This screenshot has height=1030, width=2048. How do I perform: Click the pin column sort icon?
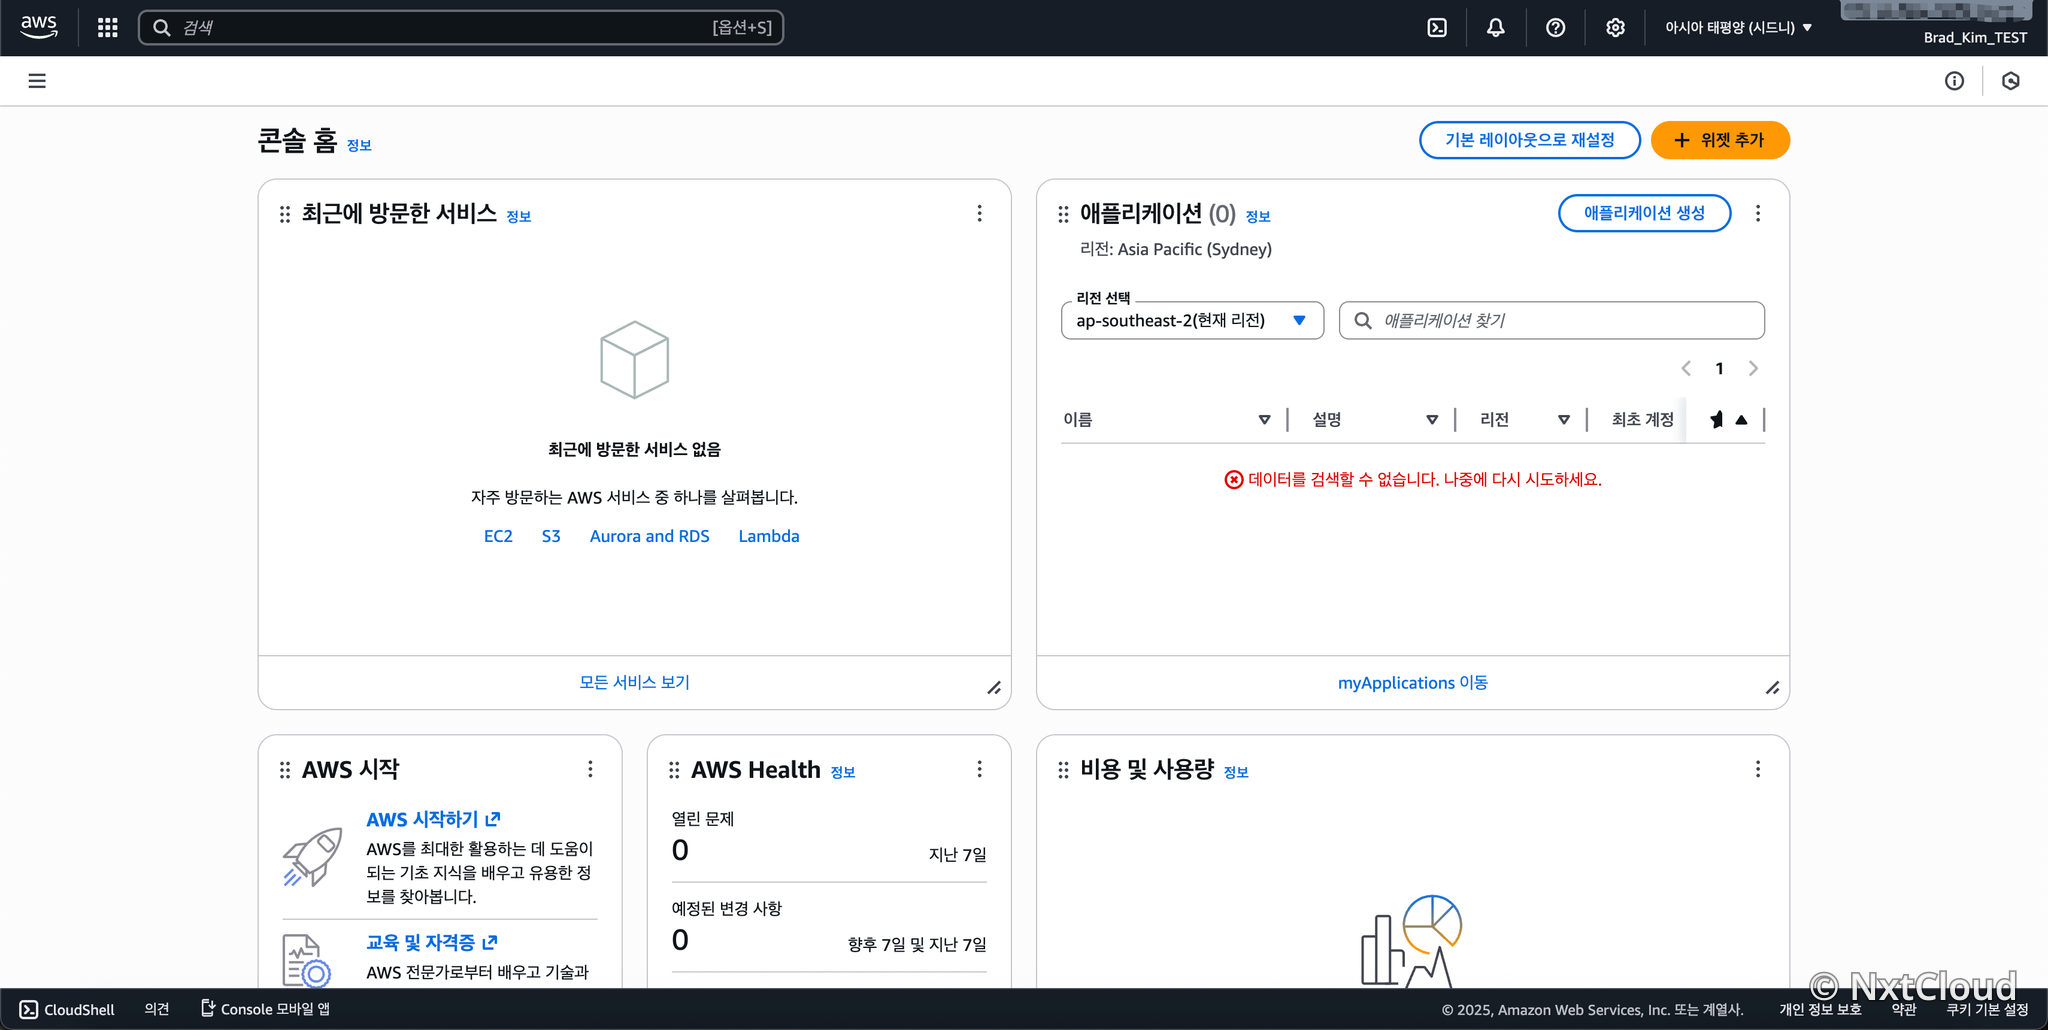pyautogui.click(x=1742, y=420)
